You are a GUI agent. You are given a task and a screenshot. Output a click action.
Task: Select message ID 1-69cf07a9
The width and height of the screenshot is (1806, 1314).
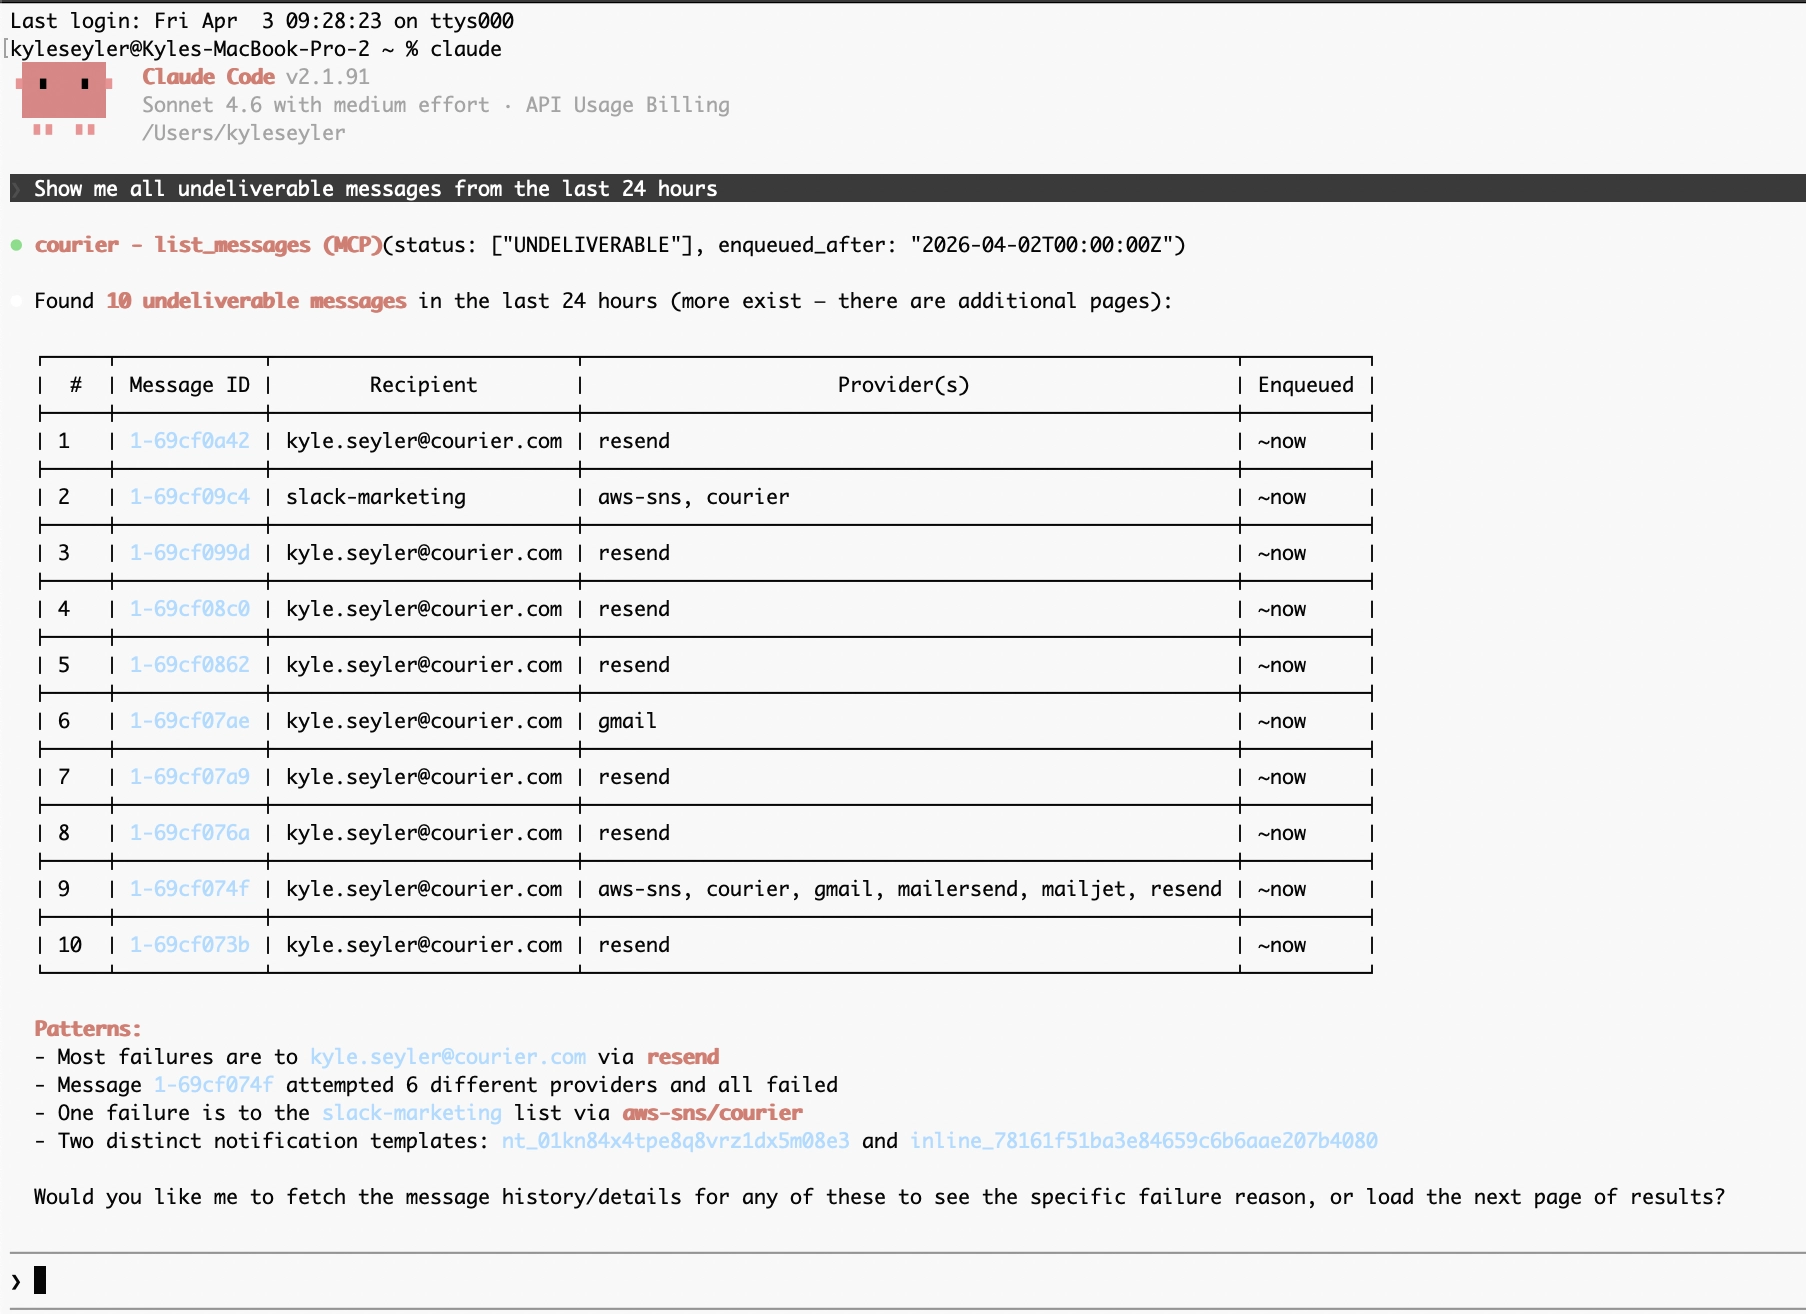tap(189, 776)
